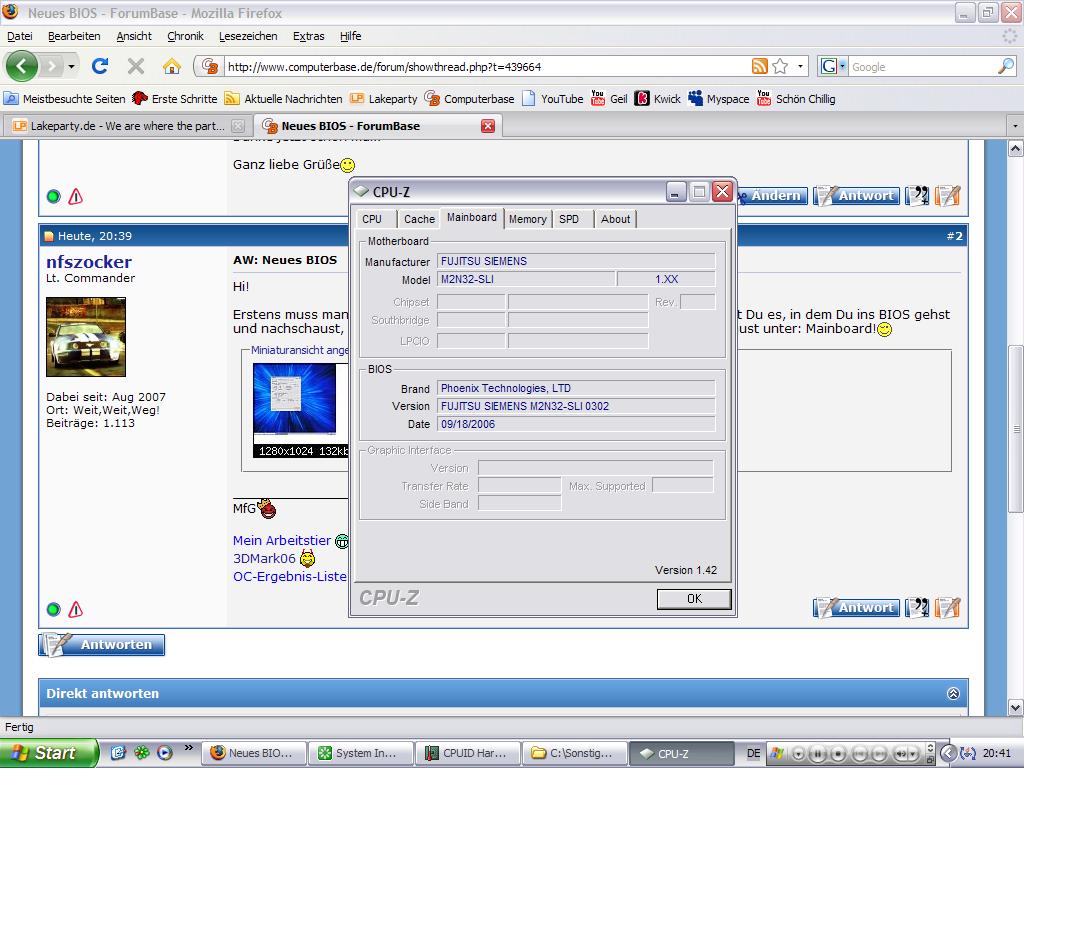The image size is (1082, 935).
Task: Switch to Memory tab in CPU-Z
Action: [x=528, y=219]
